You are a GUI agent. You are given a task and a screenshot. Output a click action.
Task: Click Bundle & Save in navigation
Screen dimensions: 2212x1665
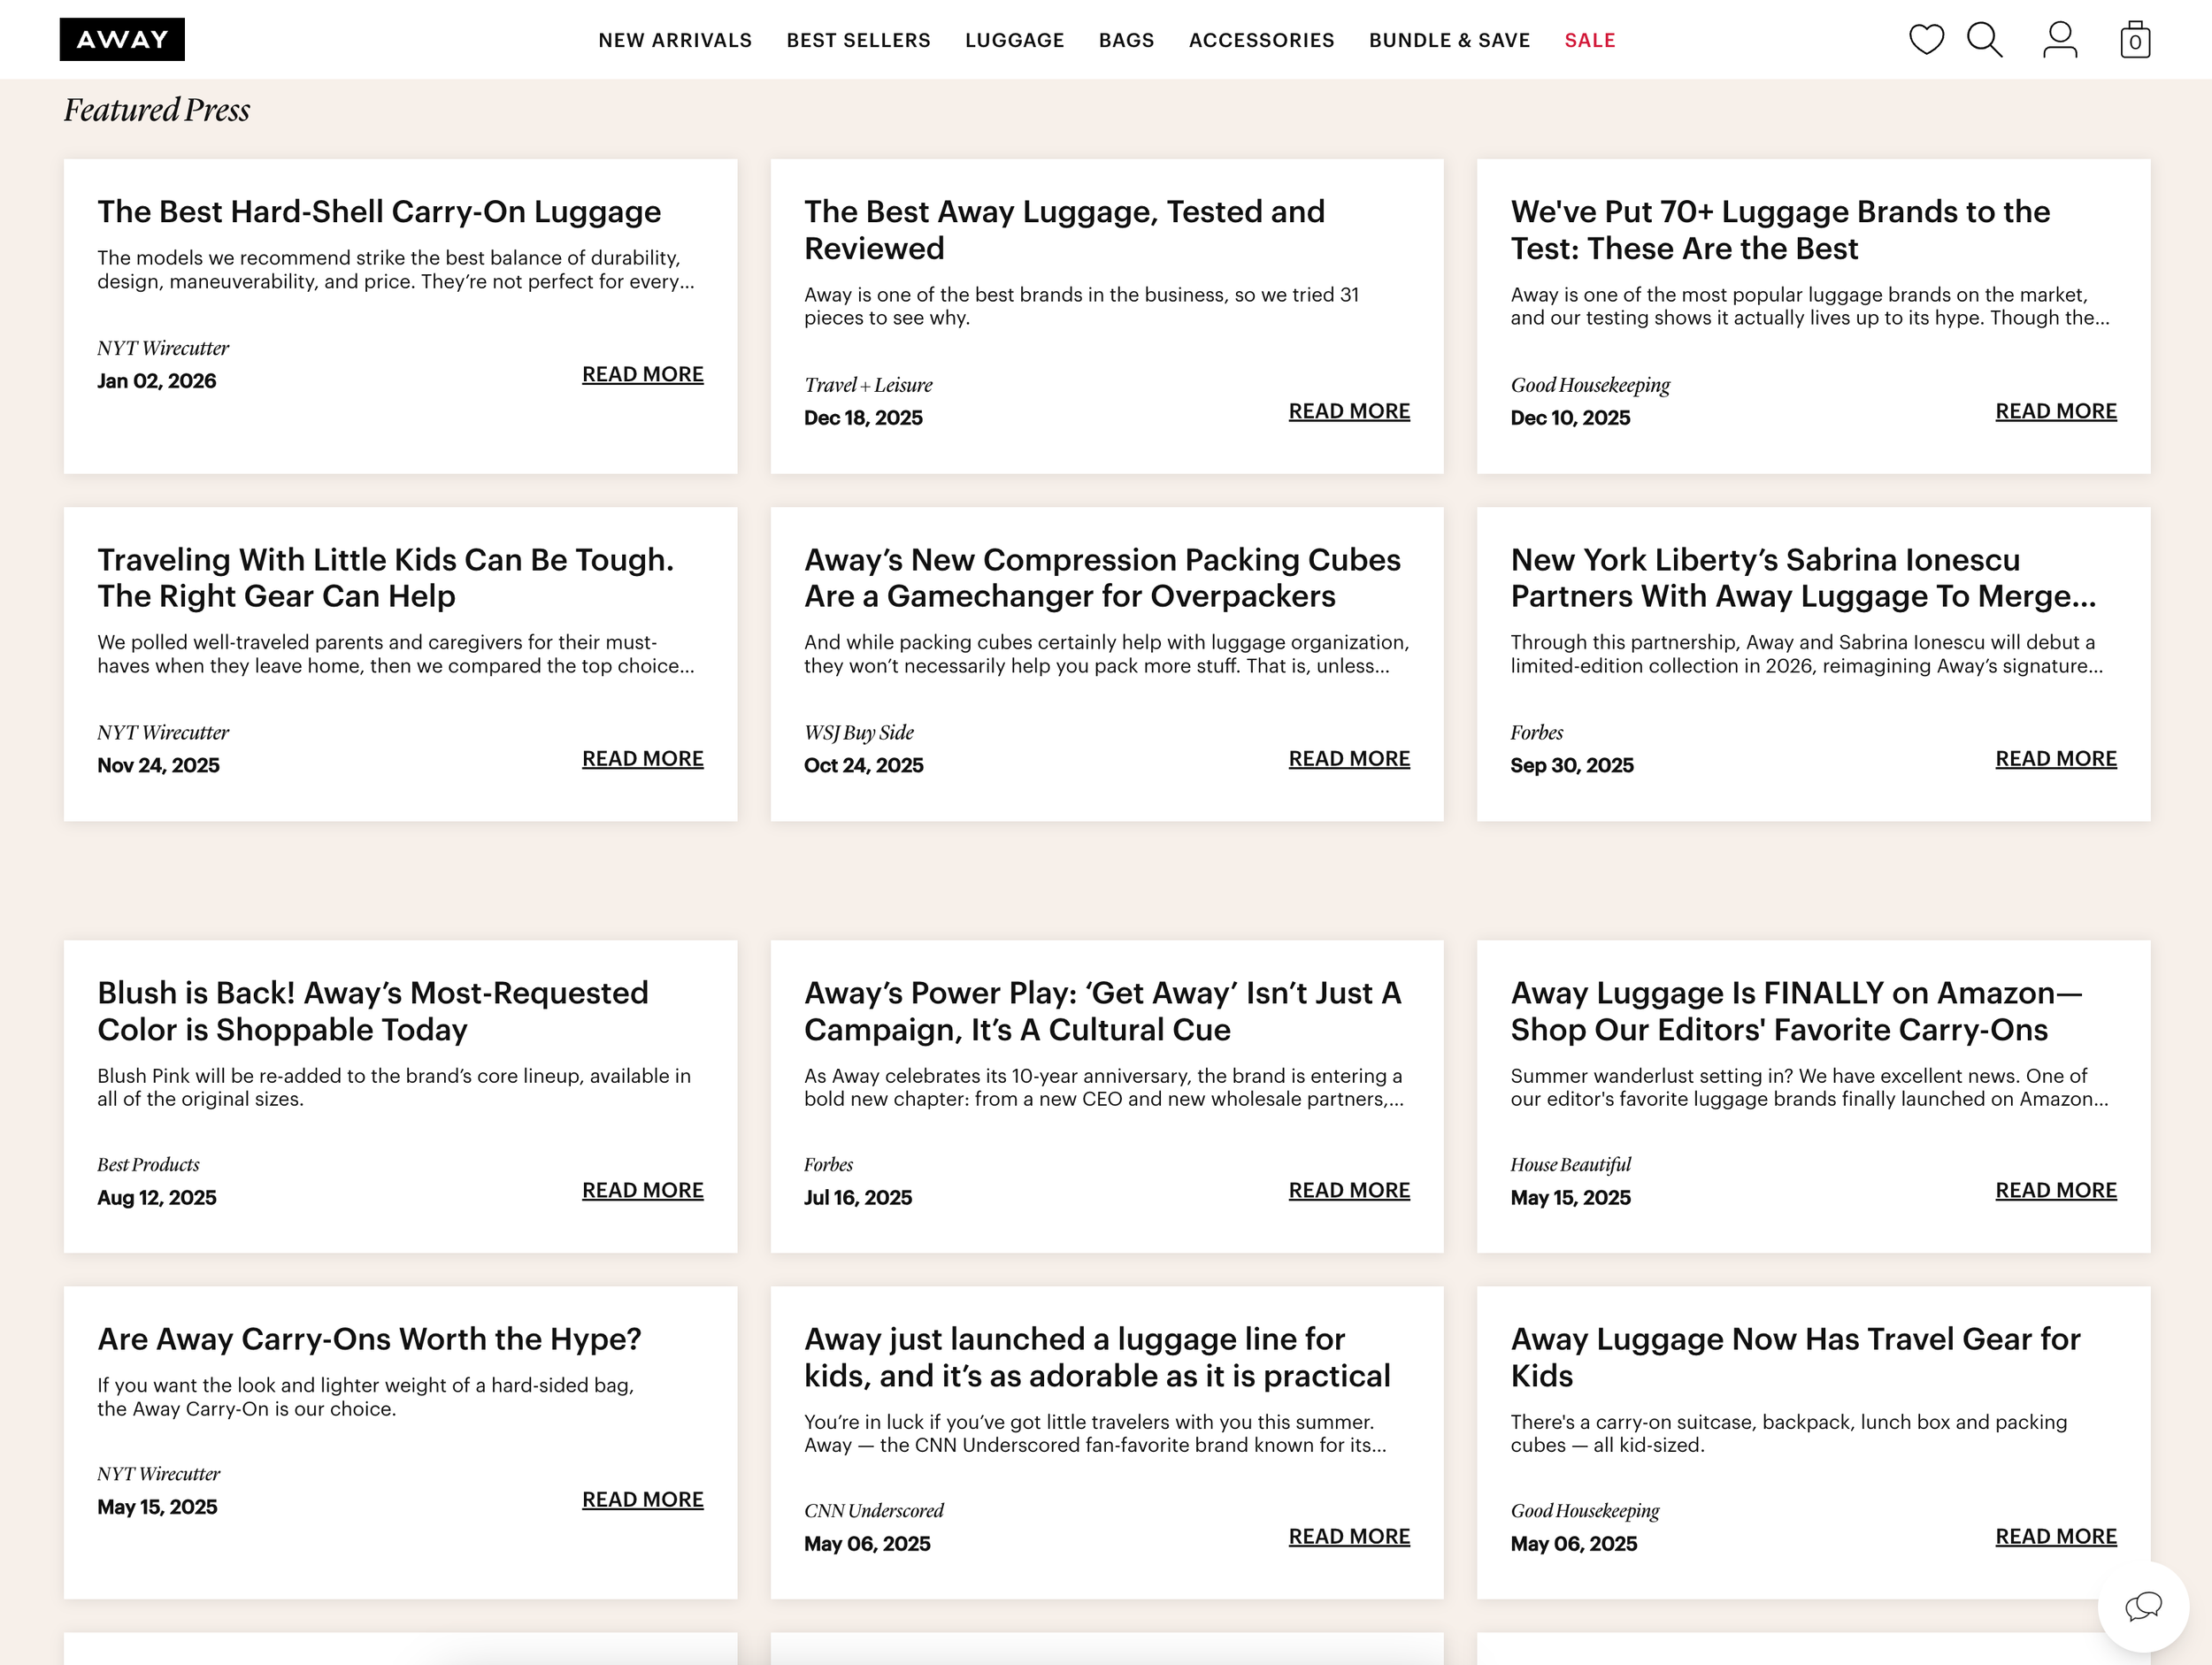point(1449,40)
